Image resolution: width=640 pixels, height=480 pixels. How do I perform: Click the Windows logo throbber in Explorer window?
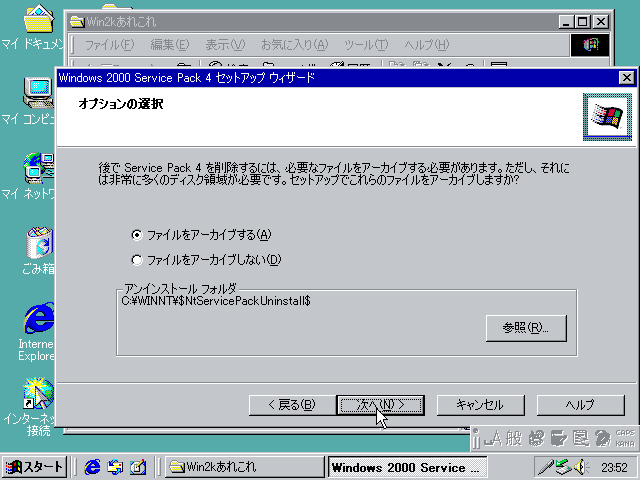coord(590,44)
